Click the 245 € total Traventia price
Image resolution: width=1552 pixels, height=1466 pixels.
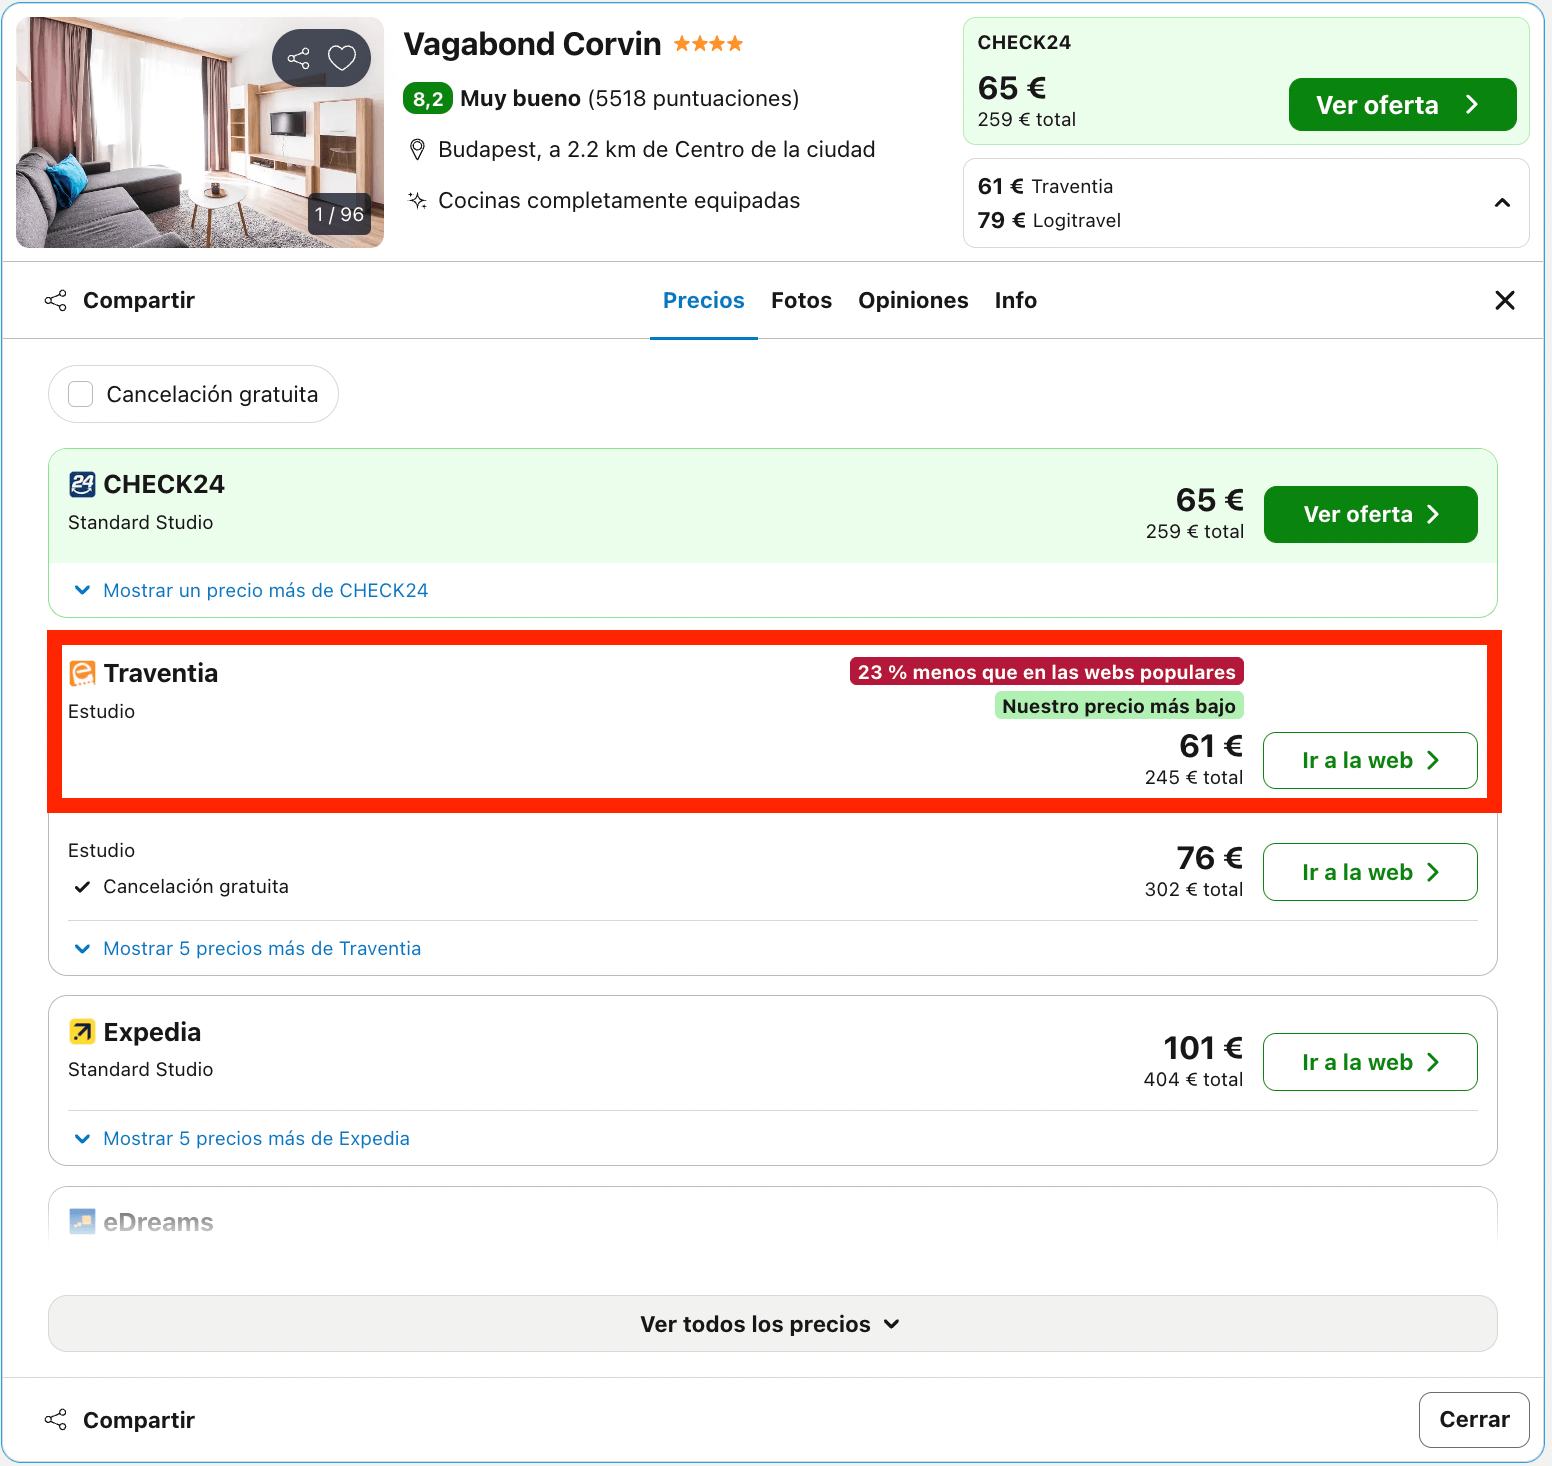click(1194, 777)
